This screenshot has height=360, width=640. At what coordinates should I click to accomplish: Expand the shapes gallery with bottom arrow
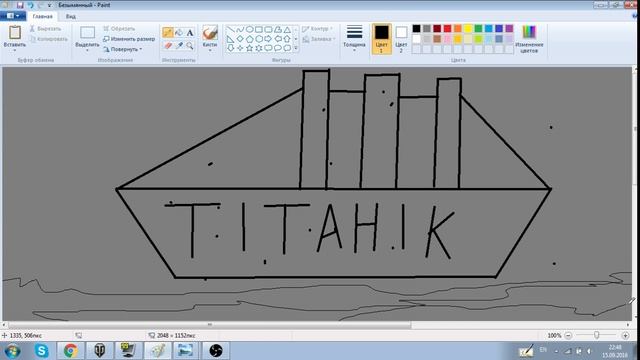296,48
